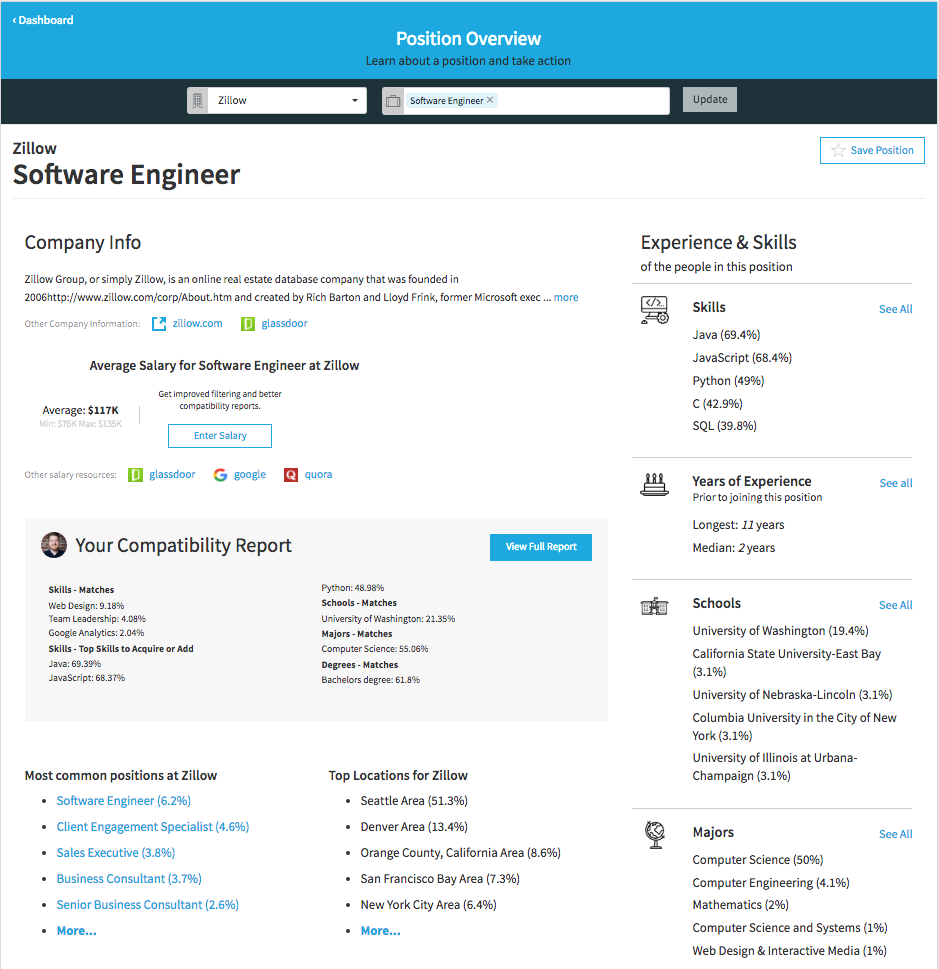Click the Years of Experience cake icon

[654, 484]
